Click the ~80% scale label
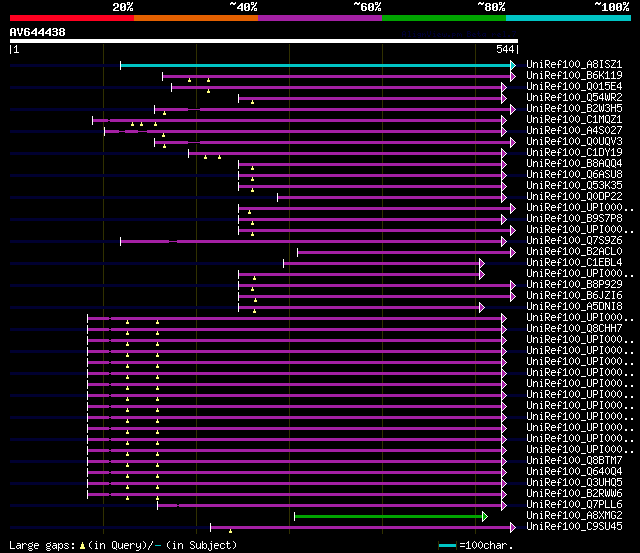The image size is (640, 553). coord(491,7)
